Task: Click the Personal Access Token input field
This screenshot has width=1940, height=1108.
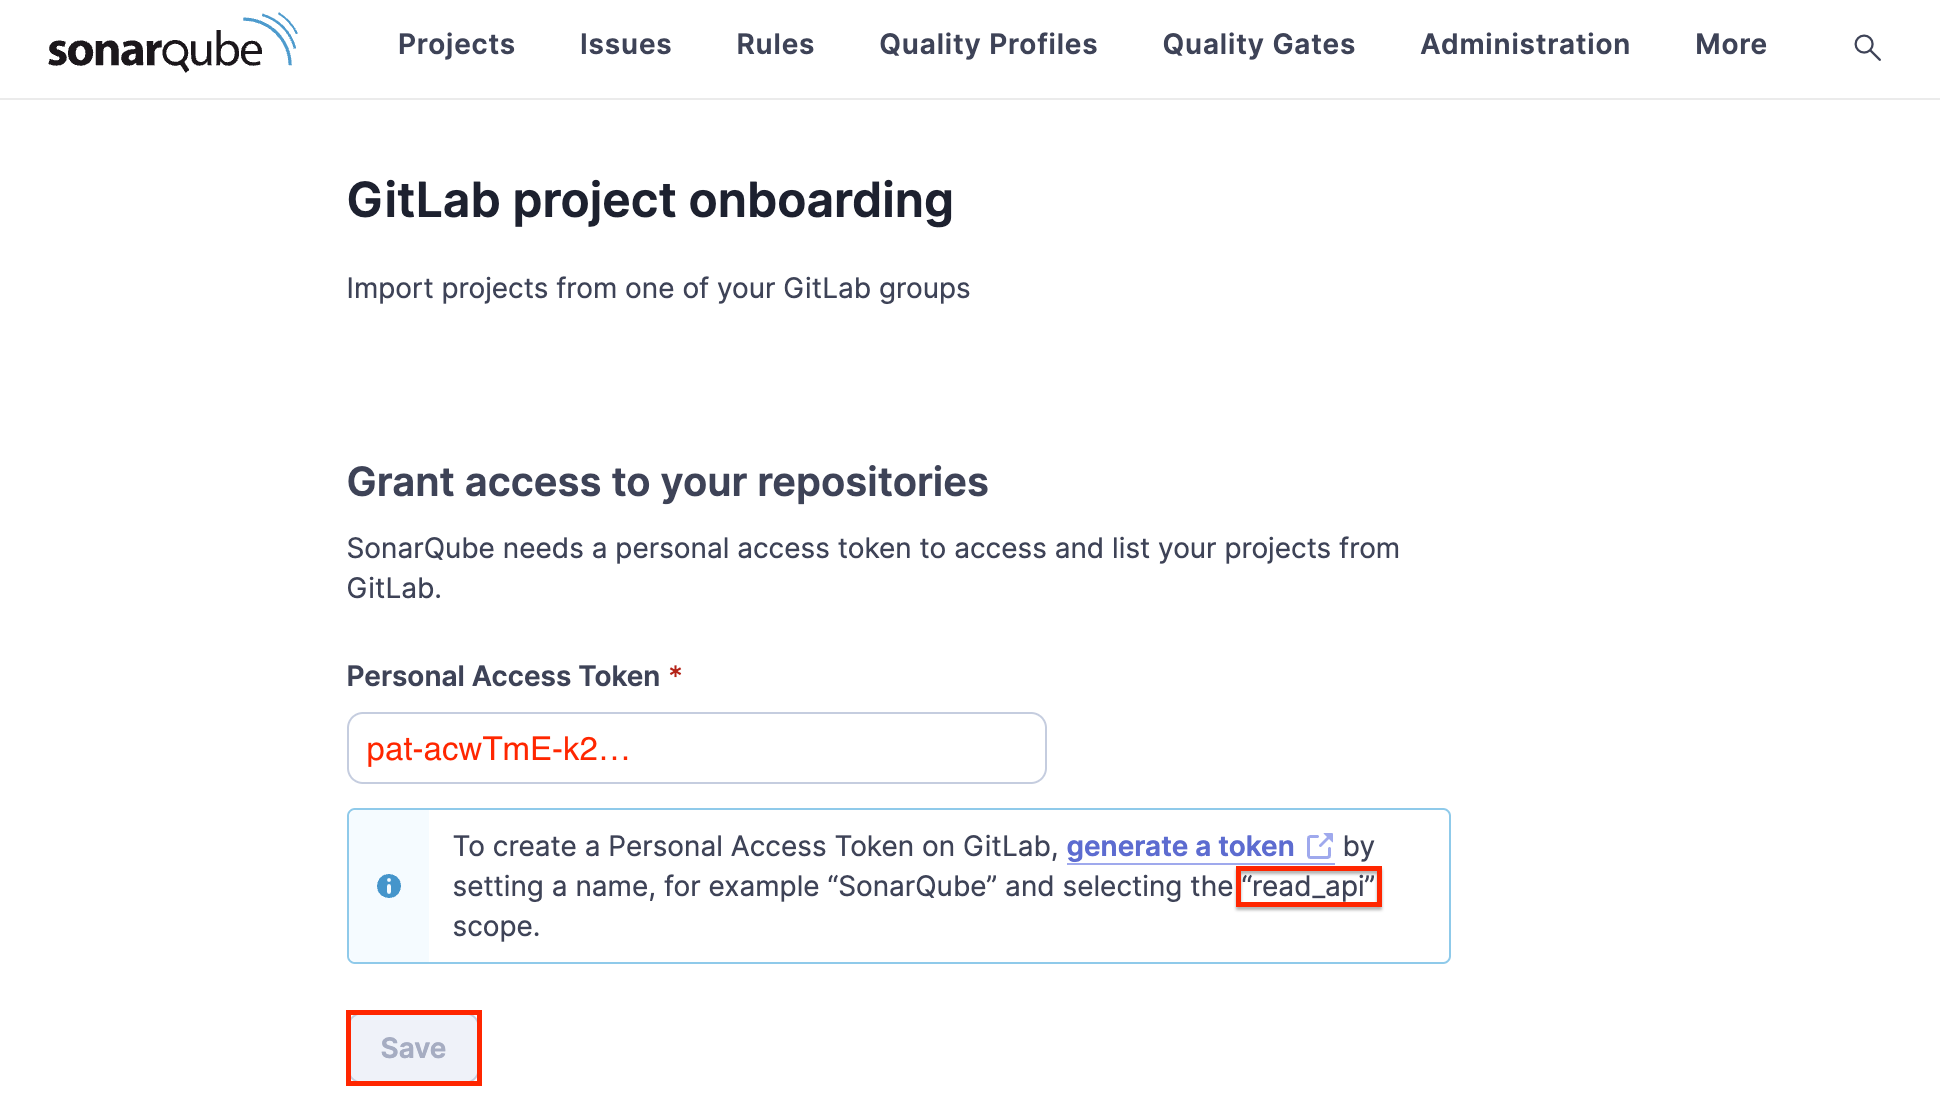Action: pos(697,748)
